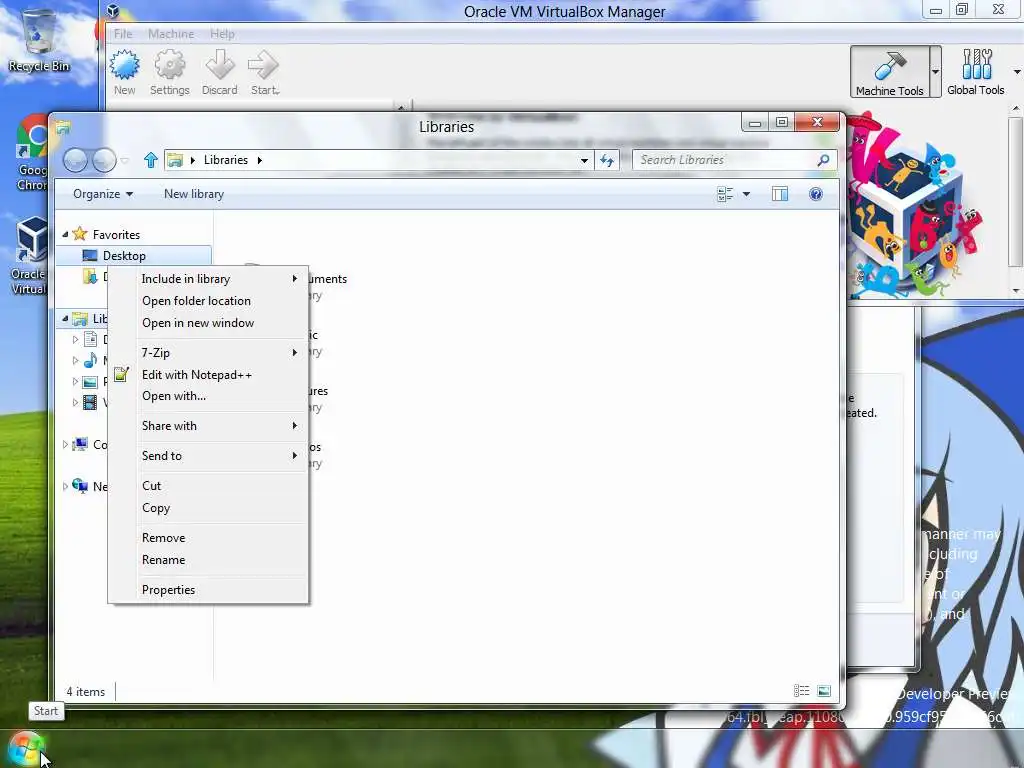1024x768 pixels.
Task: Click the Videos library filmstrip icon
Action: 90,403
